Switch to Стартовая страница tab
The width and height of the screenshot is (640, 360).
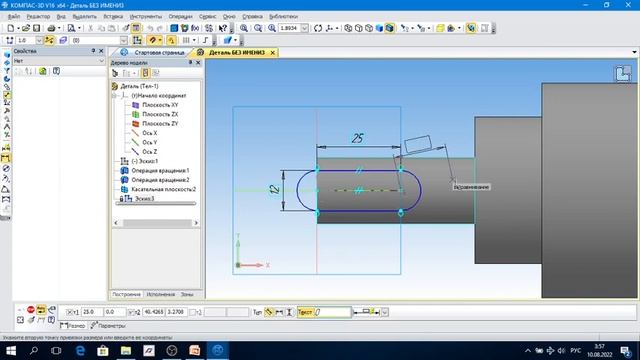(159, 53)
